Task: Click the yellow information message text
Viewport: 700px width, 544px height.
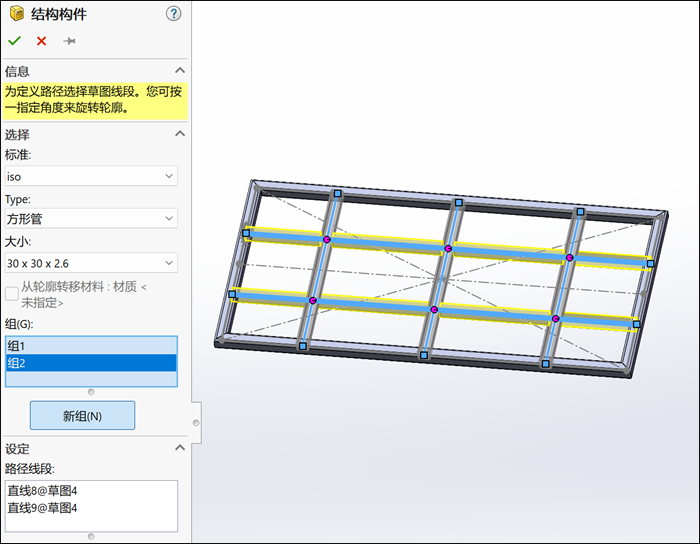Action: click(x=94, y=100)
